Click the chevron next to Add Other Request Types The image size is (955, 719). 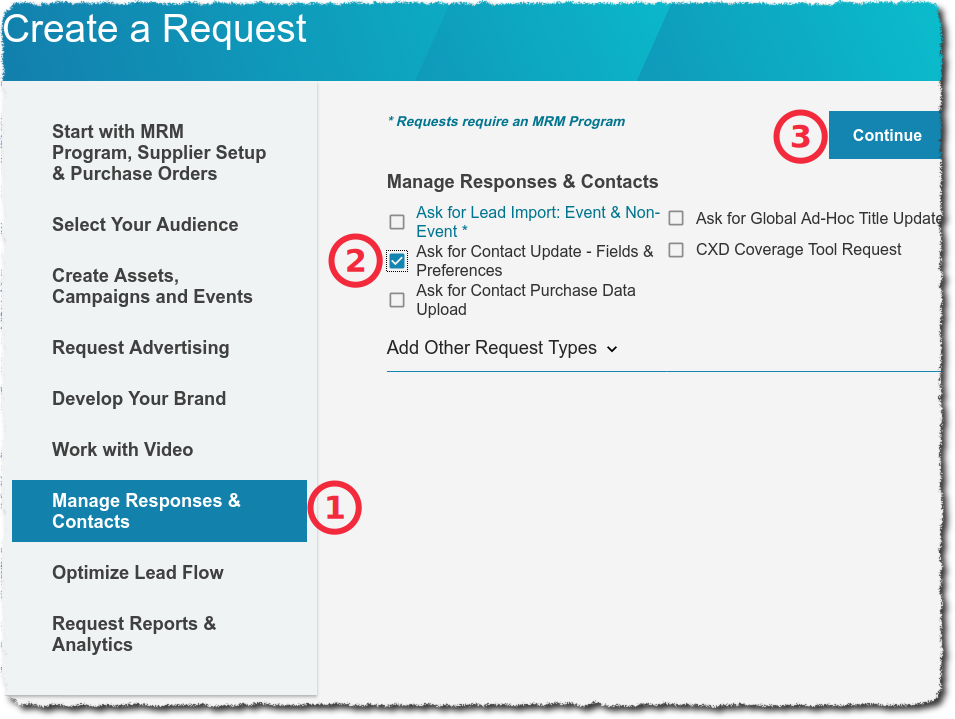(x=612, y=349)
